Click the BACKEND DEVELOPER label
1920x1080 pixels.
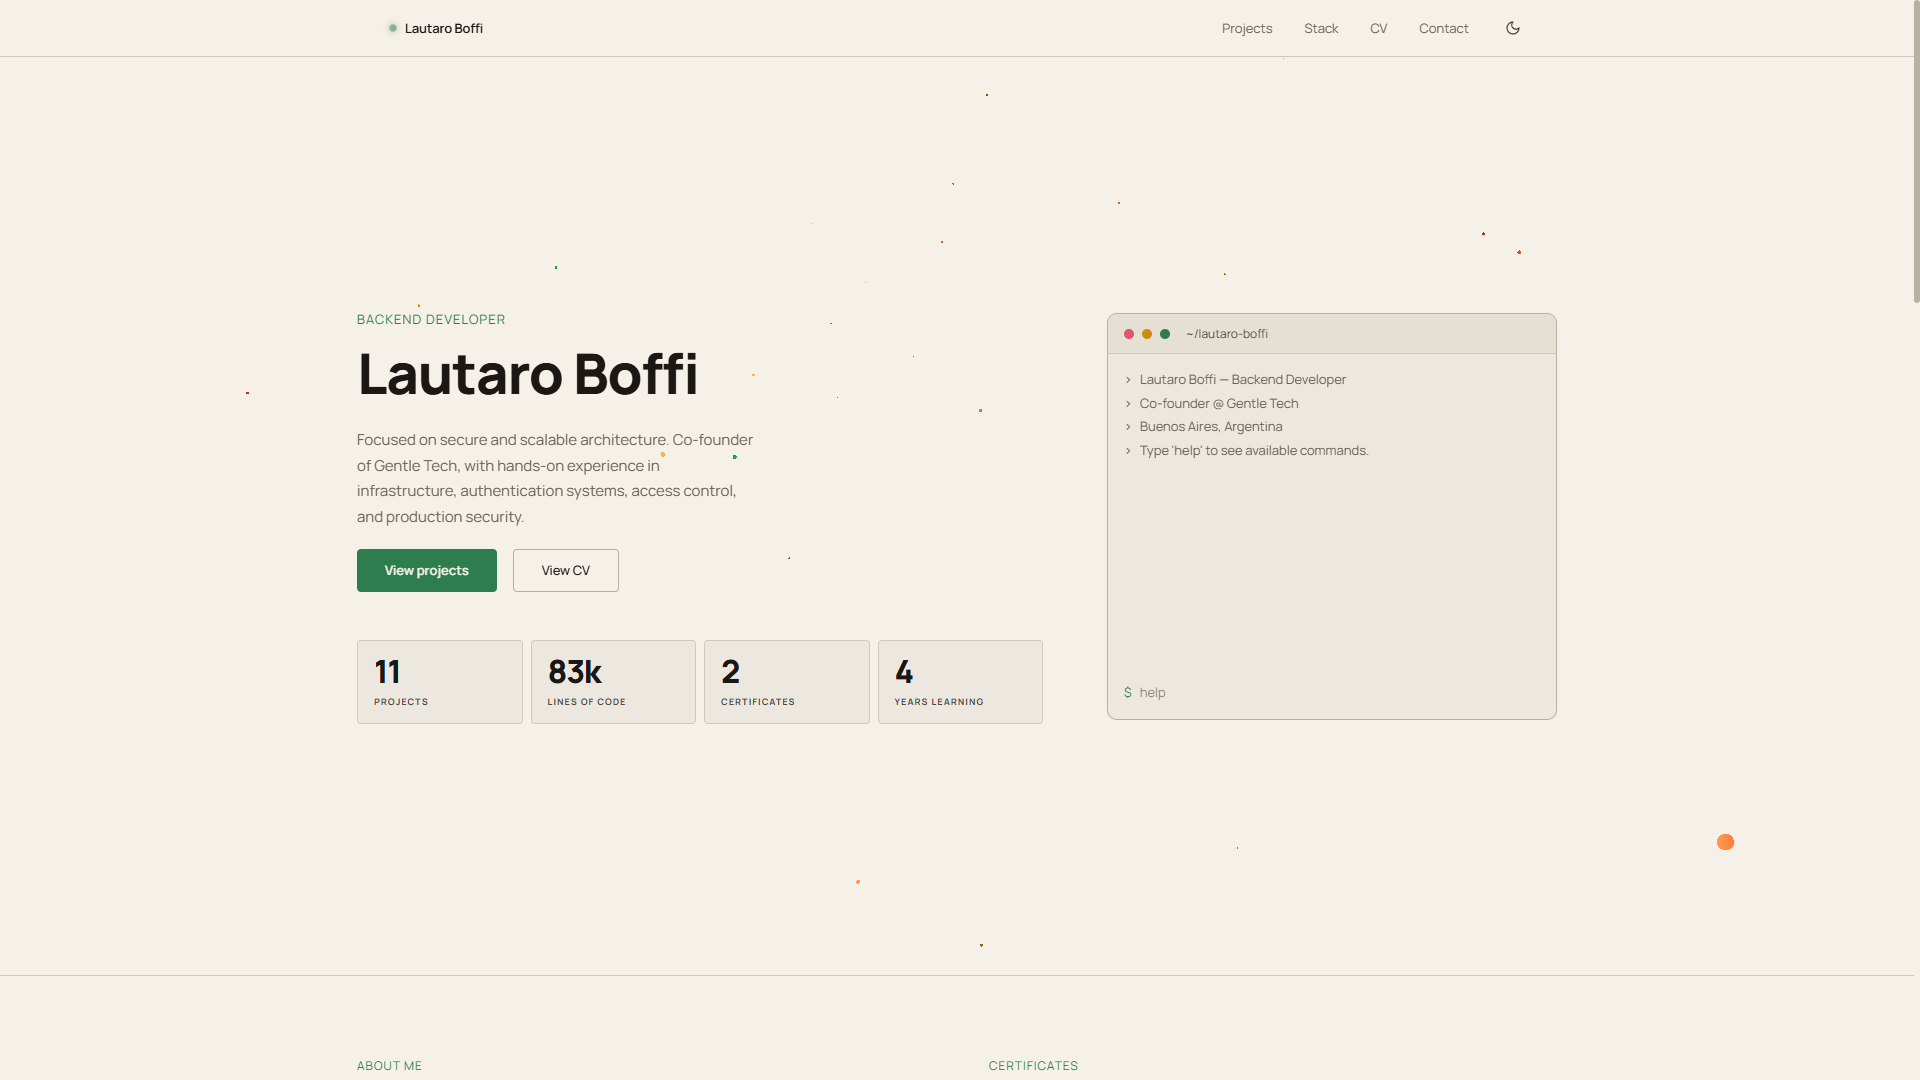click(431, 319)
